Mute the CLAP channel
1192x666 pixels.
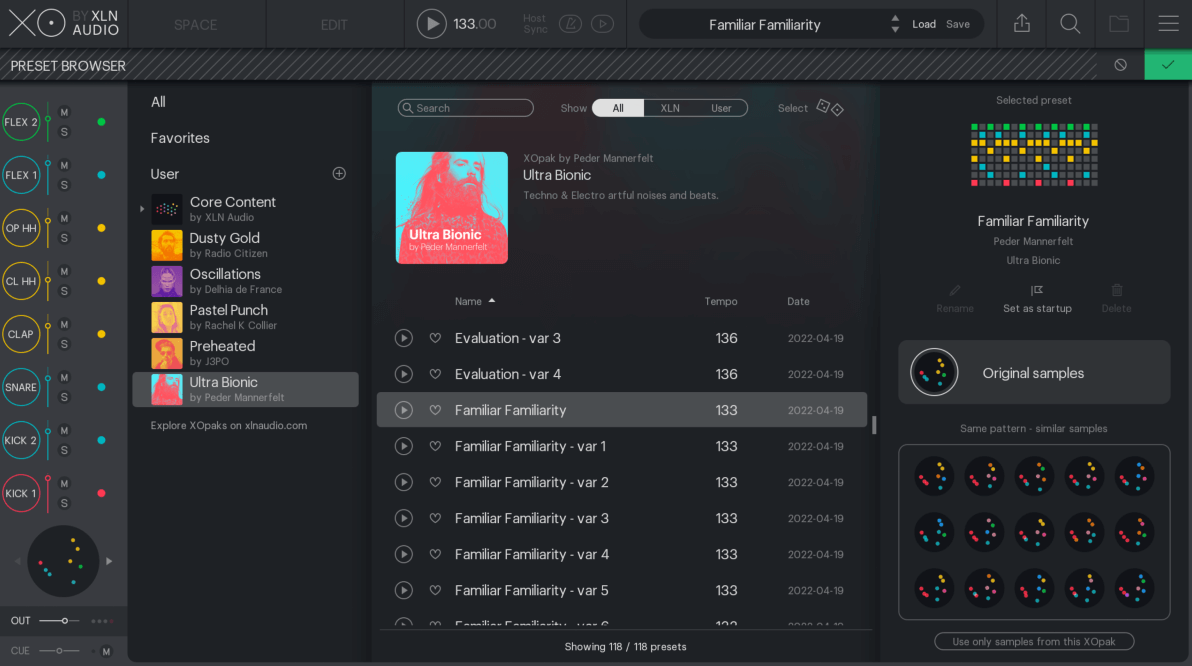pos(64,324)
